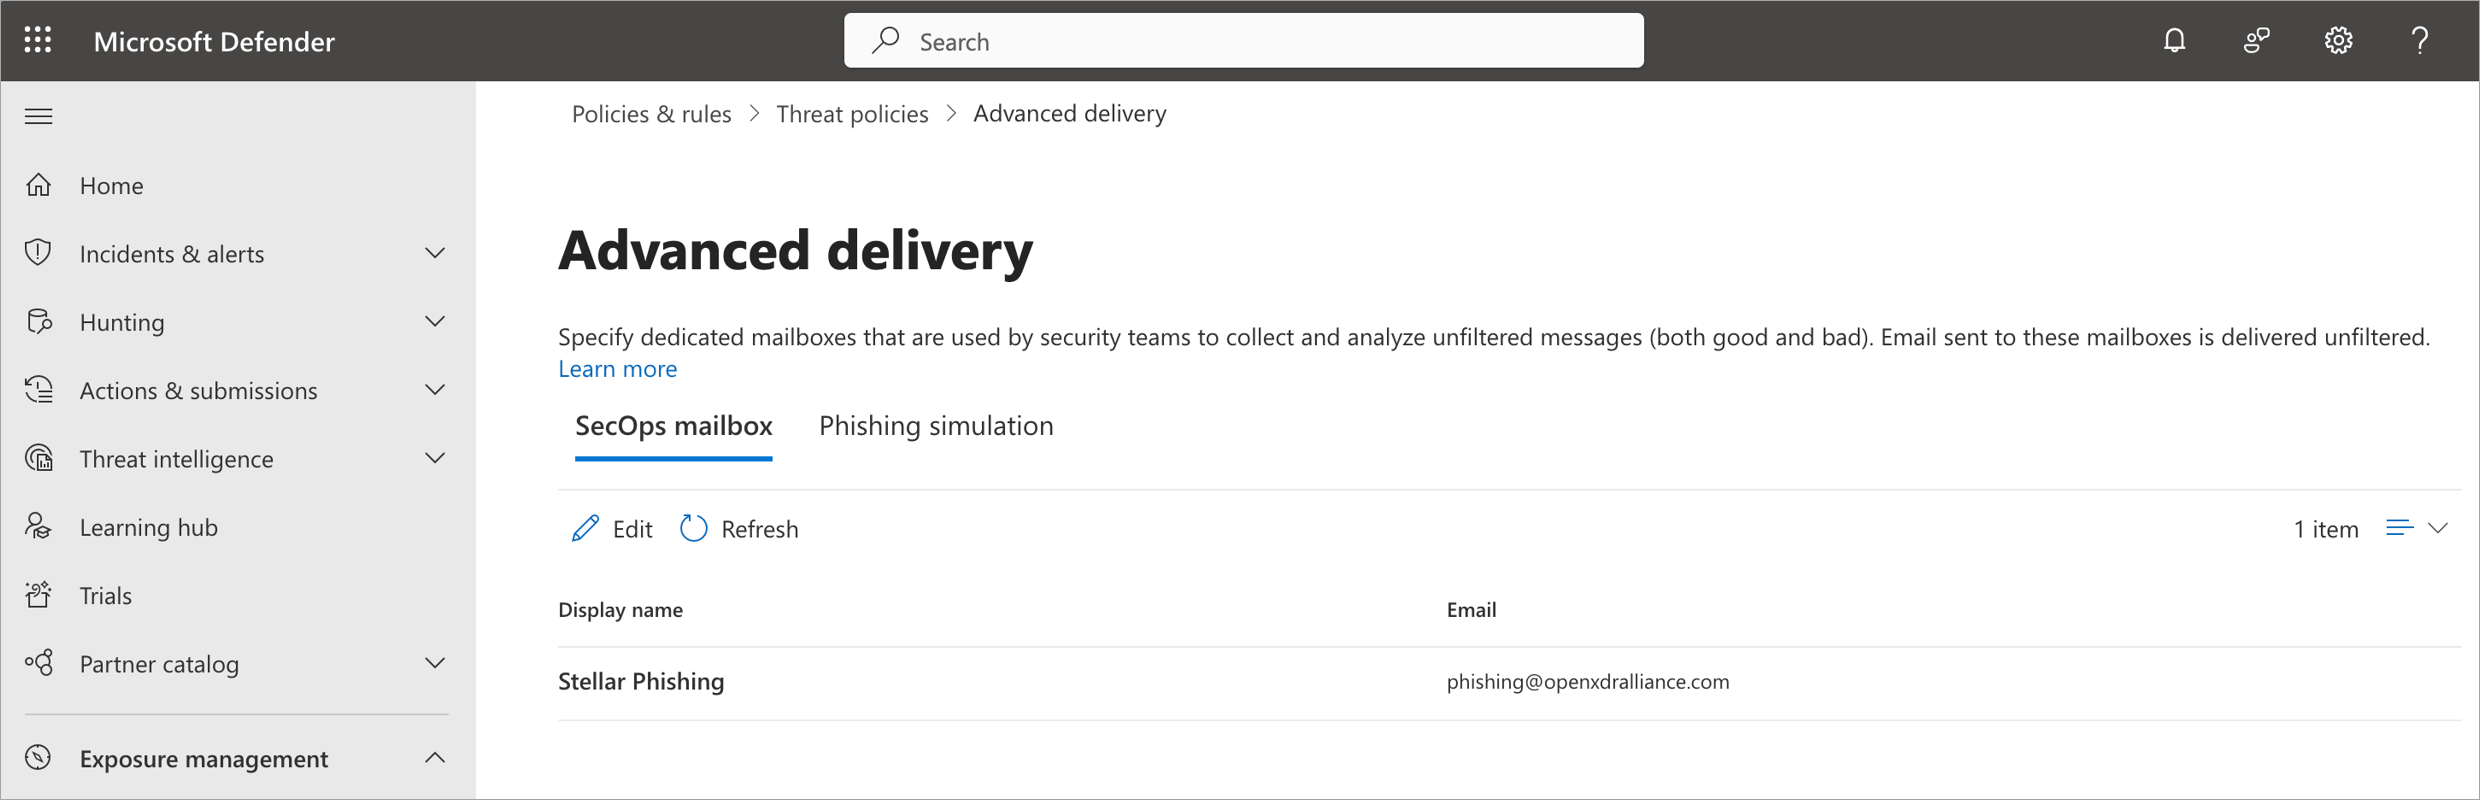Click inside the Search field
Screen dimensions: 2480x800
(x=1240, y=40)
